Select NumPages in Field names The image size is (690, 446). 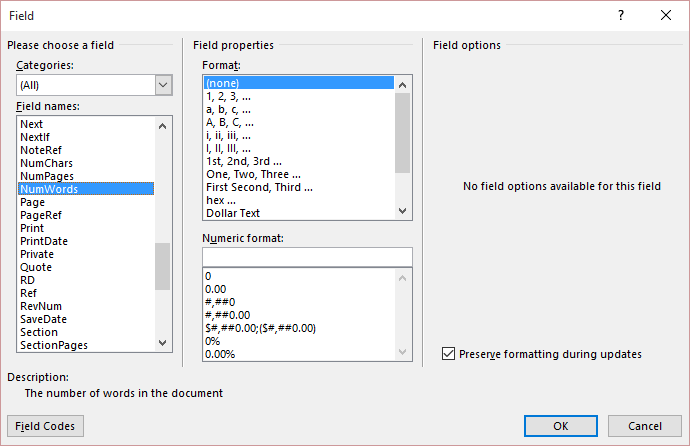(x=47, y=176)
